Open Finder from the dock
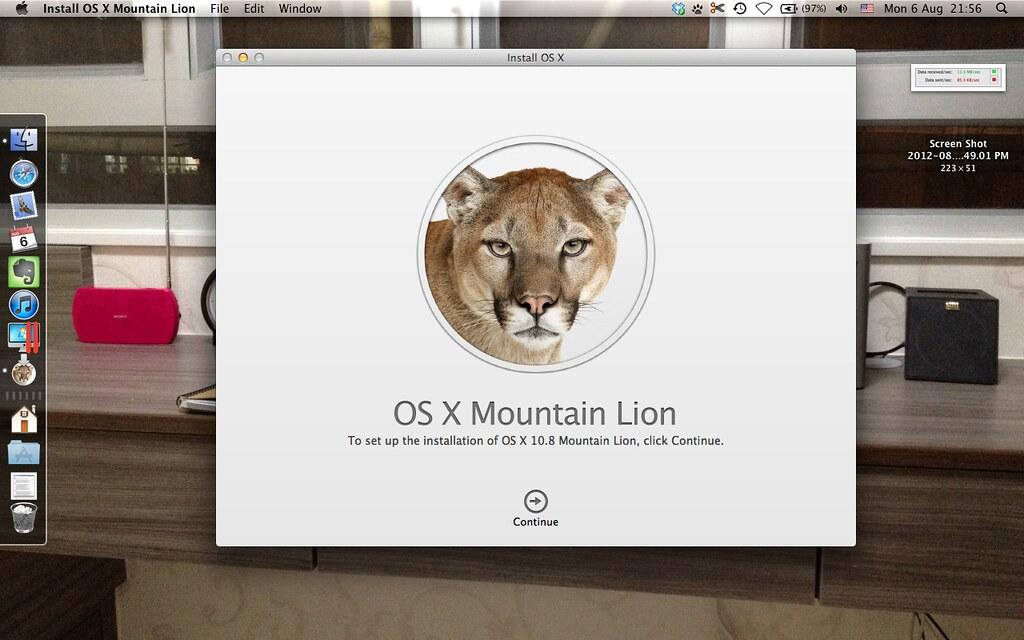The width and height of the screenshot is (1024, 640). click(x=23, y=140)
